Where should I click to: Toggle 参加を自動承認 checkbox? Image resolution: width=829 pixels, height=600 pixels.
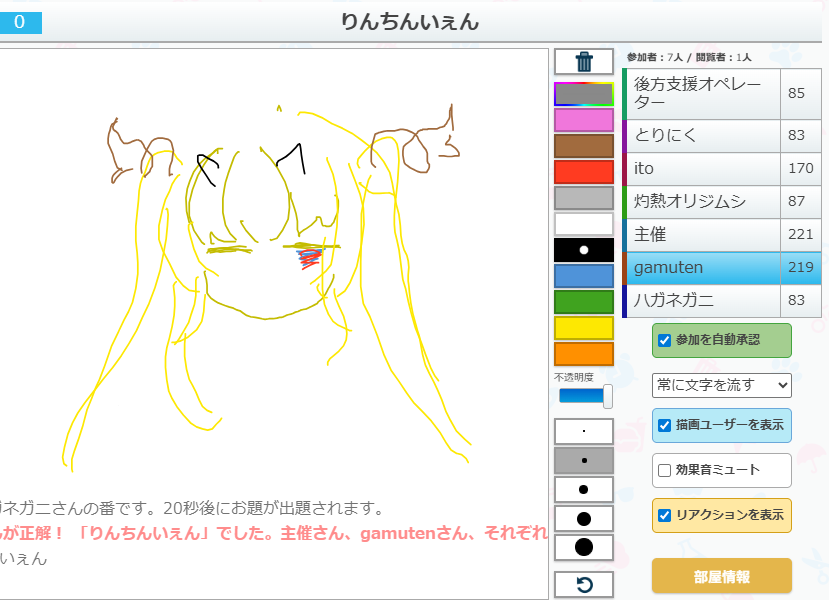pyautogui.click(x=665, y=340)
